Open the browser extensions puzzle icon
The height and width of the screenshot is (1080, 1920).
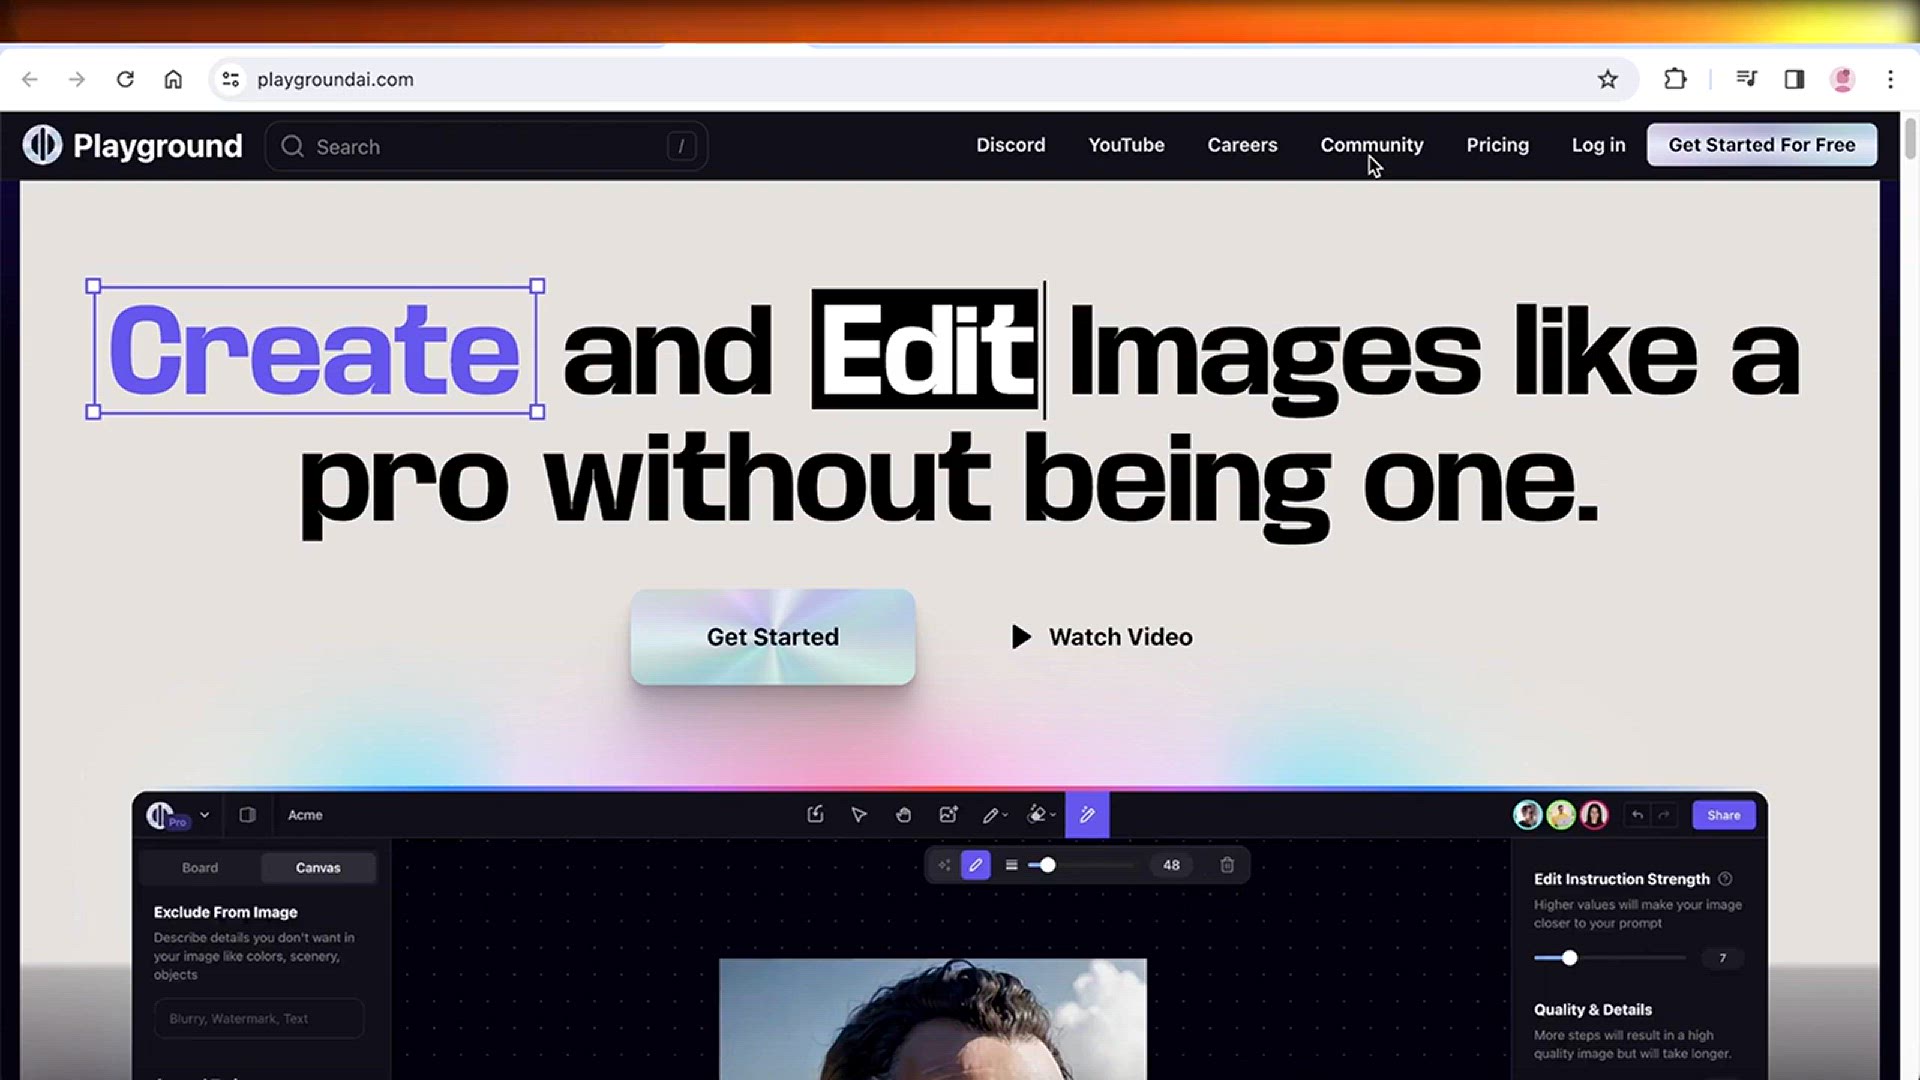(x=1675, y=79)
